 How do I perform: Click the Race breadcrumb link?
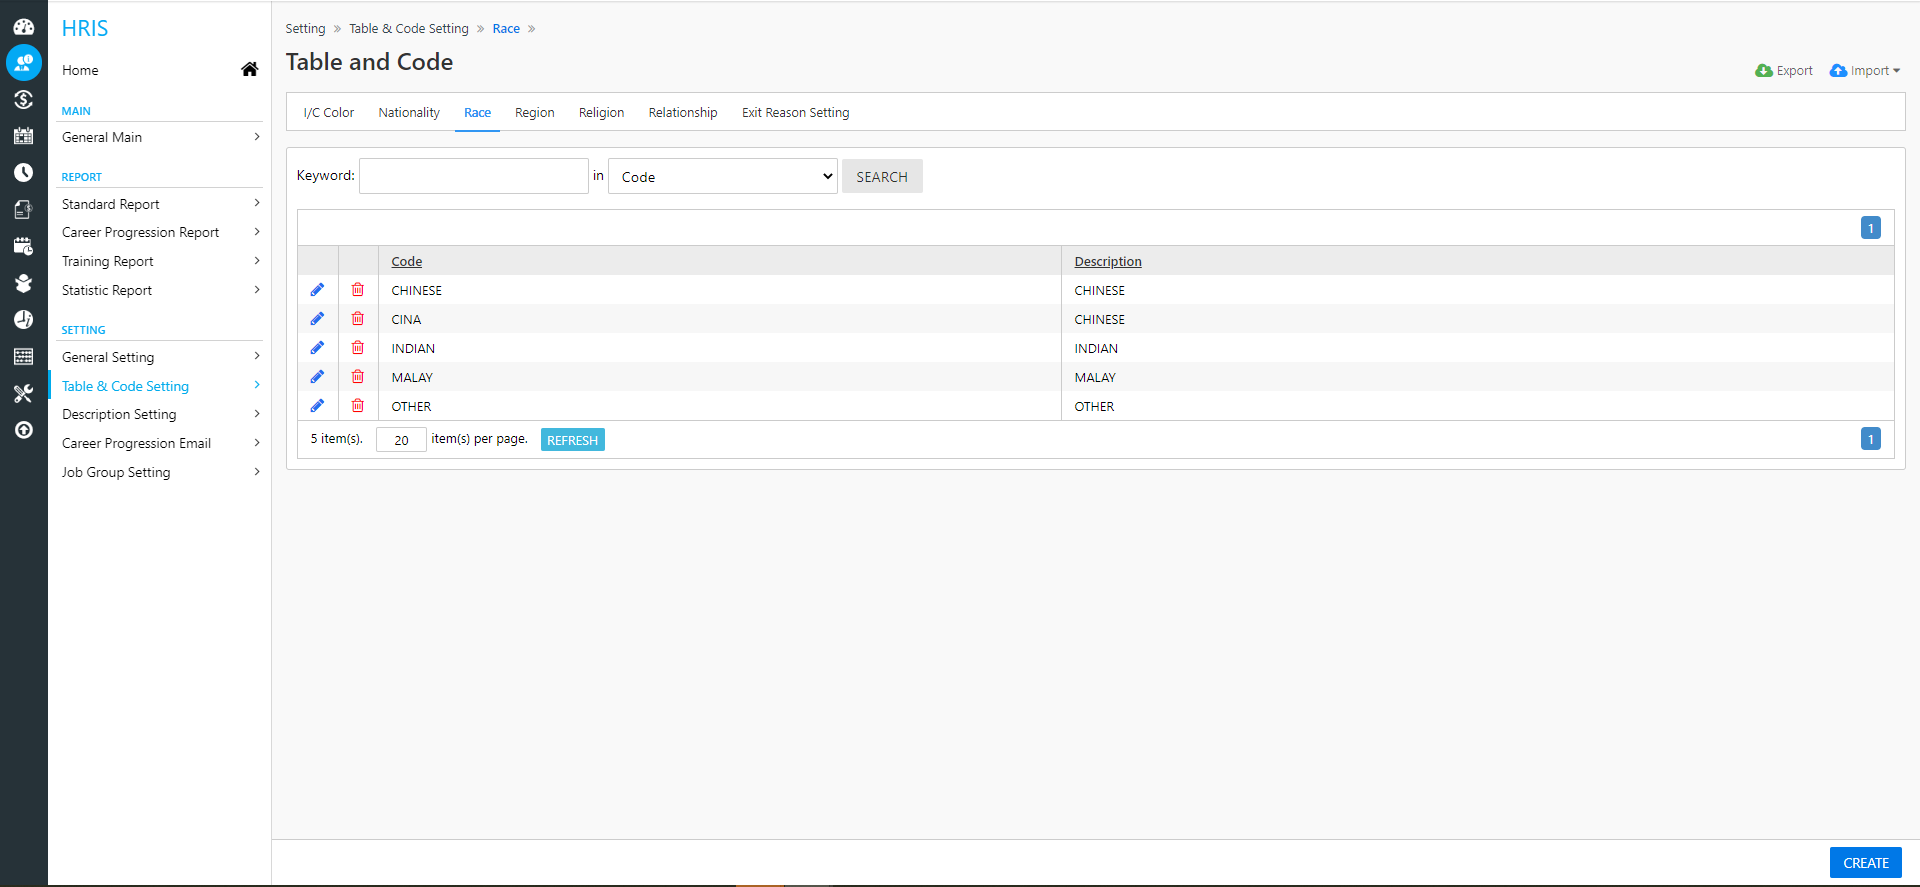pos(506,28)
